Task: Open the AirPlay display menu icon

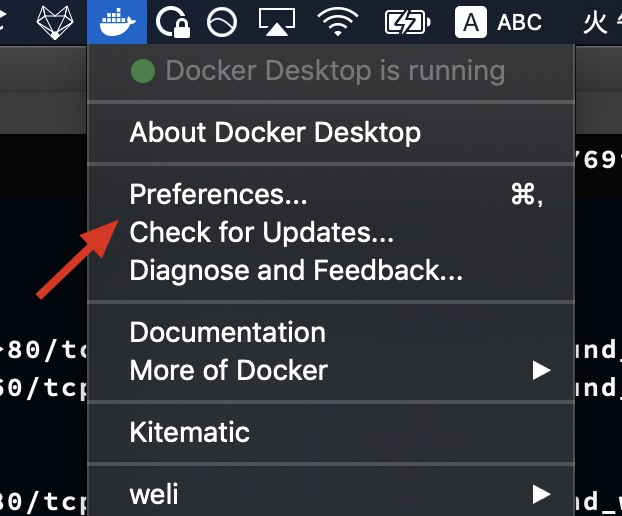Action: (x=276, y=22)
